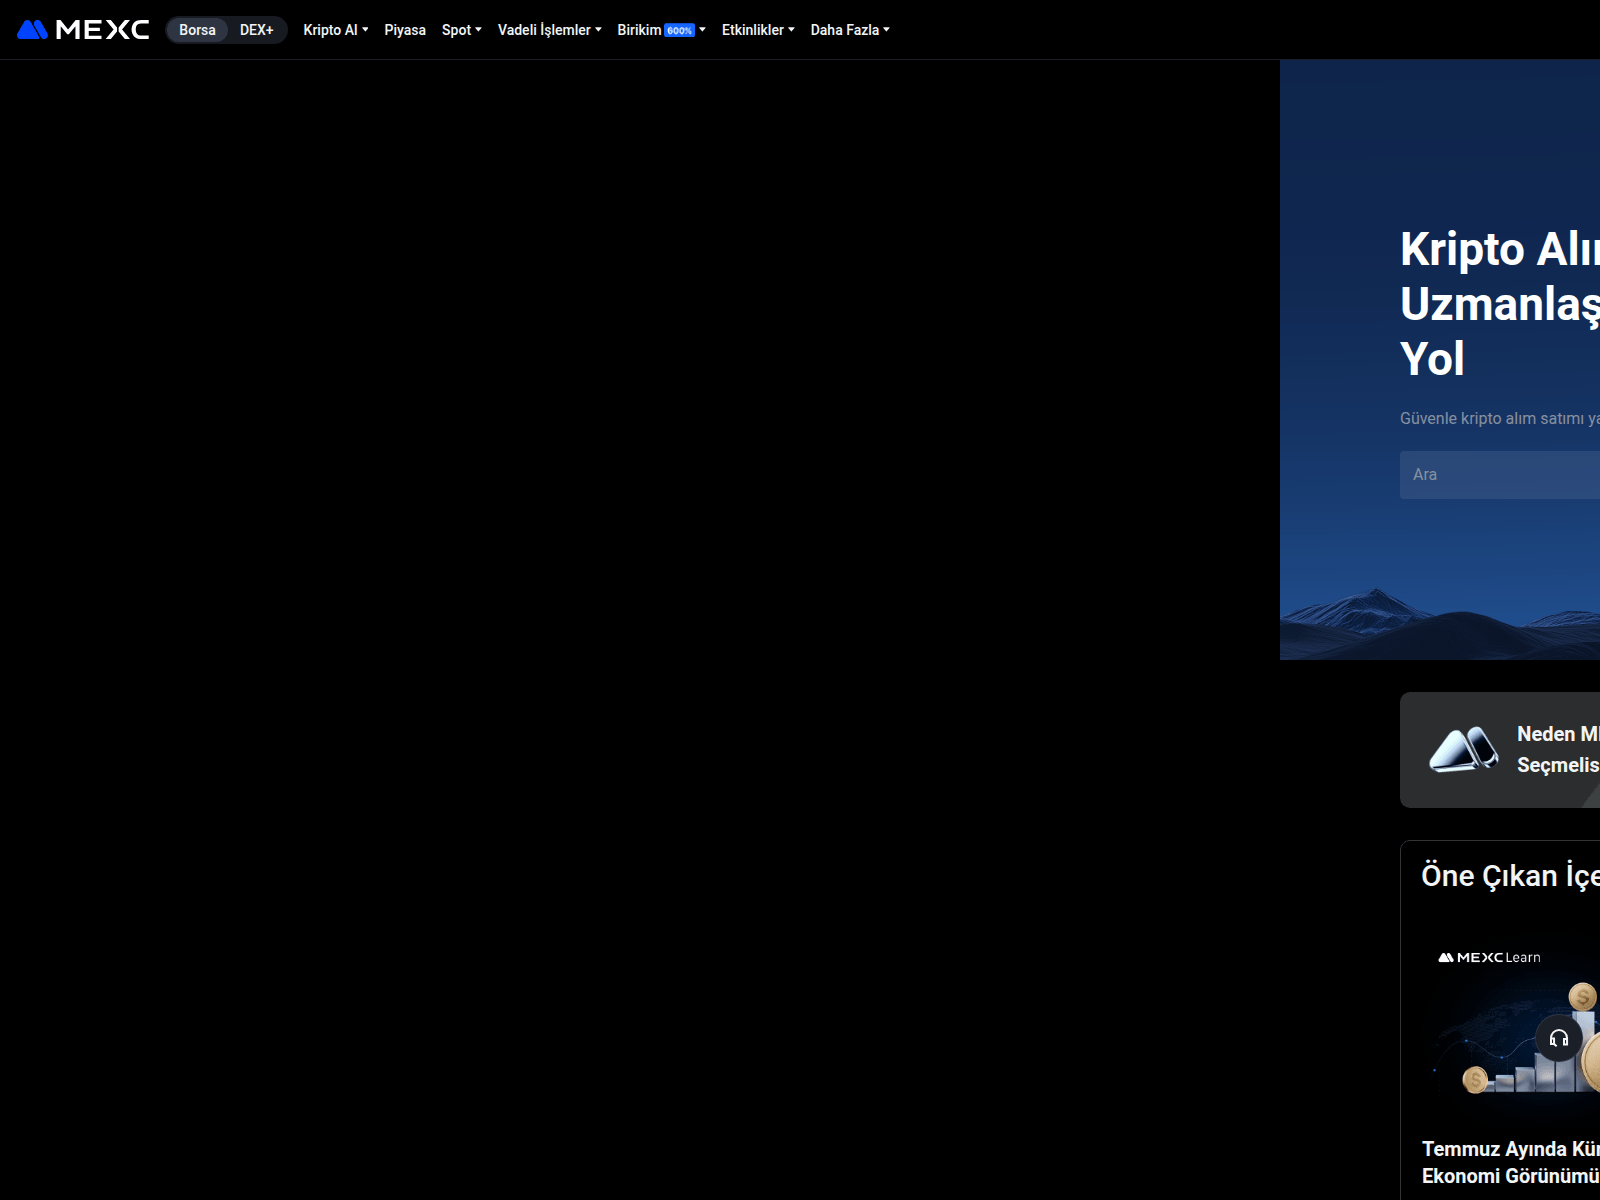Click the Öne Çıkan İçerikler heading

pos(1510,876)
